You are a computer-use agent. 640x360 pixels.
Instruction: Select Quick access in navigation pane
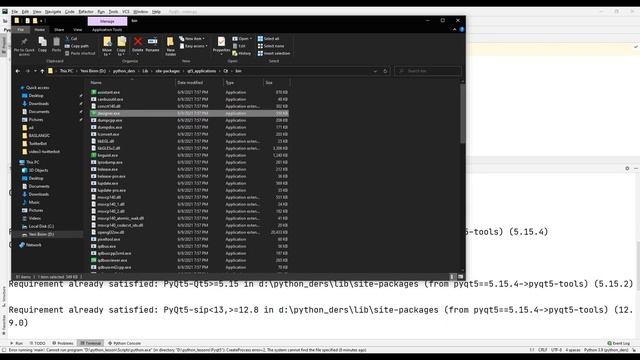(x=38, y=87)
